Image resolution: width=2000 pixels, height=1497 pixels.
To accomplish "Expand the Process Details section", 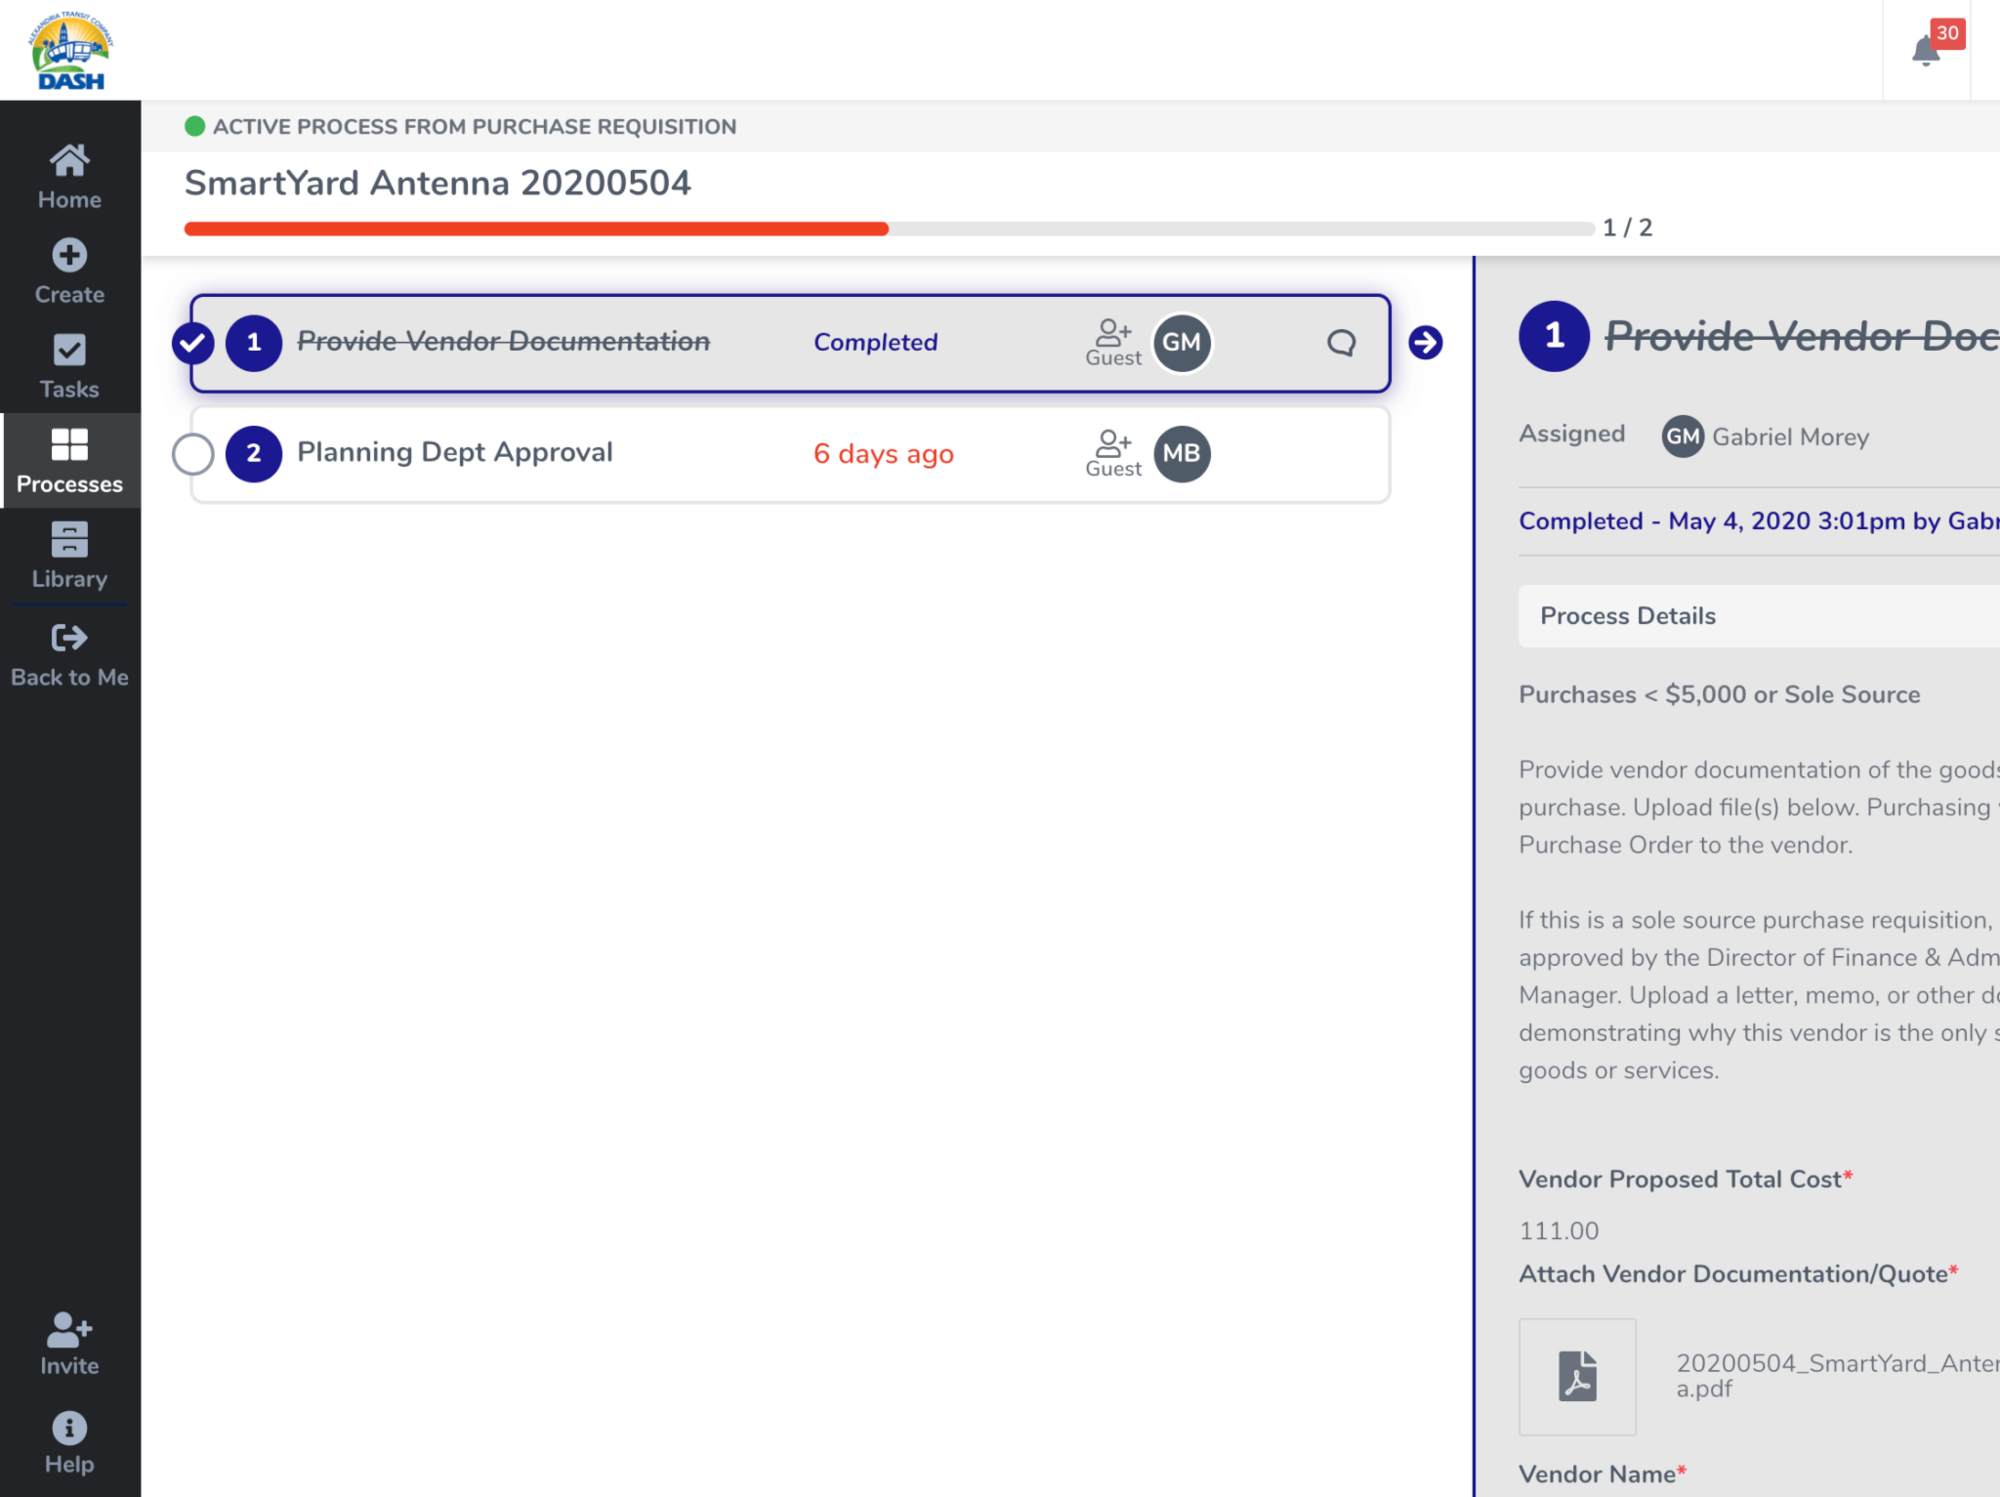I will tap(1627, 615).
